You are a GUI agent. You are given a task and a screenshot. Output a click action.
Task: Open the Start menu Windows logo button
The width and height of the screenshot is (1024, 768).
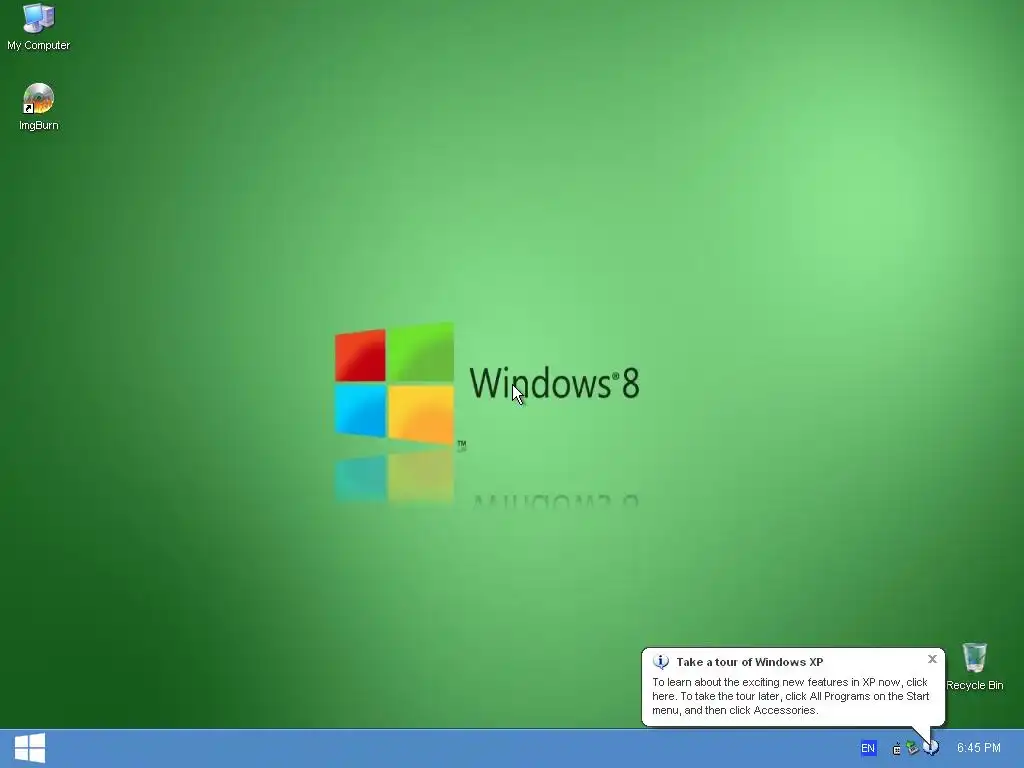pyautogui.click(x=29, y=748)
